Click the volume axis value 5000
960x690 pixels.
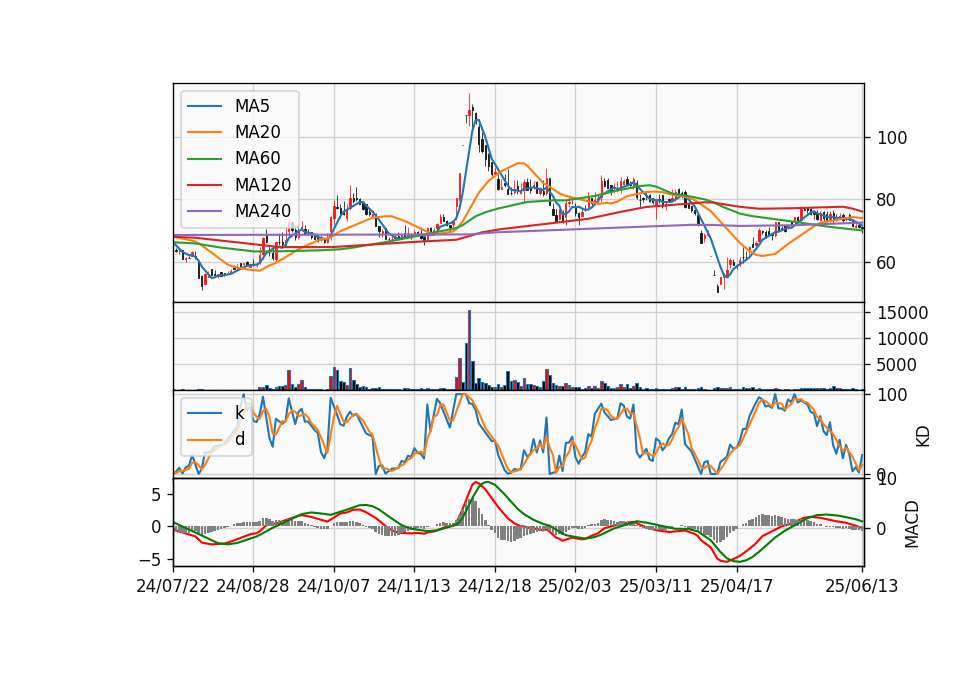tap(897, 365)
